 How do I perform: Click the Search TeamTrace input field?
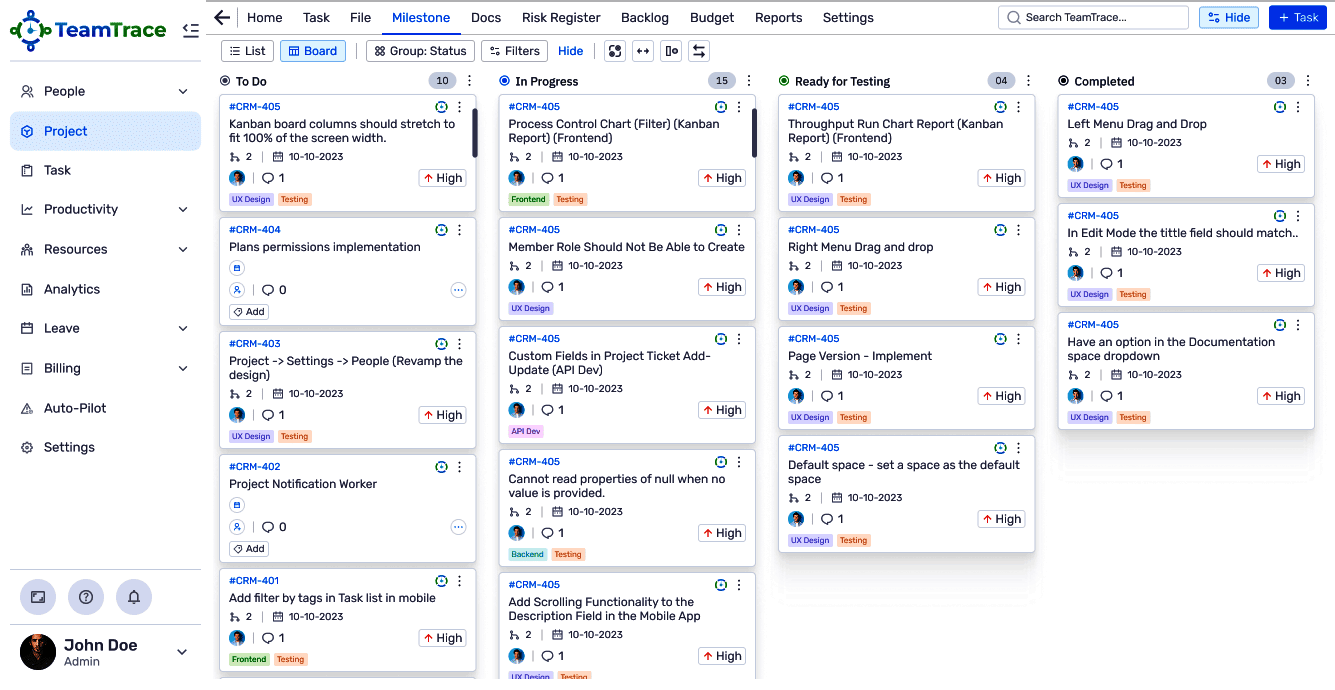coord(1093,17)
